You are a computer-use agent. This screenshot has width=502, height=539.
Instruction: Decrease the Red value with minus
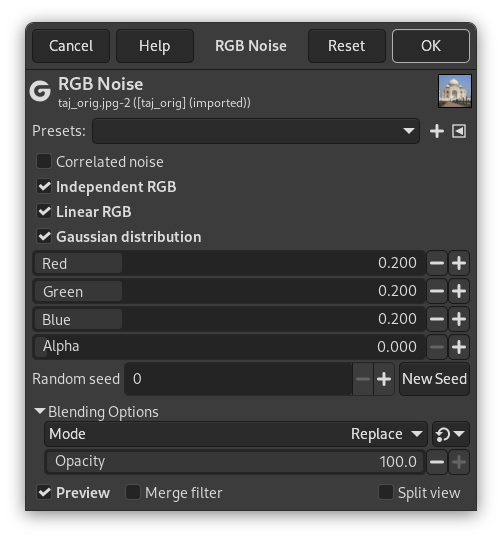click(437, 263)
